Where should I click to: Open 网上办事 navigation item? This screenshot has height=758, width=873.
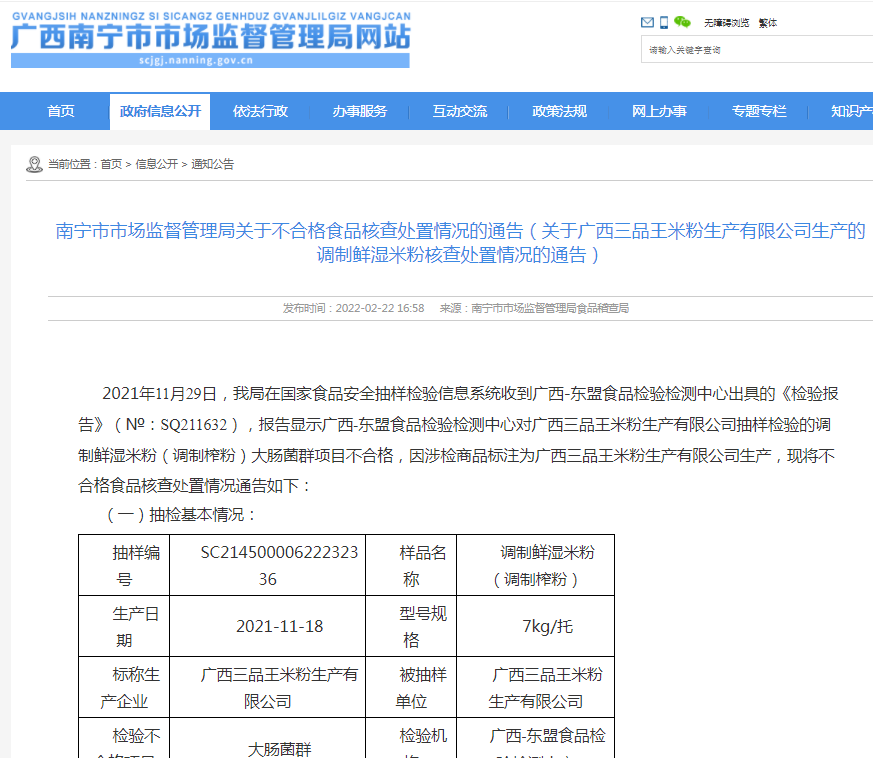click(x=659, y=111)
